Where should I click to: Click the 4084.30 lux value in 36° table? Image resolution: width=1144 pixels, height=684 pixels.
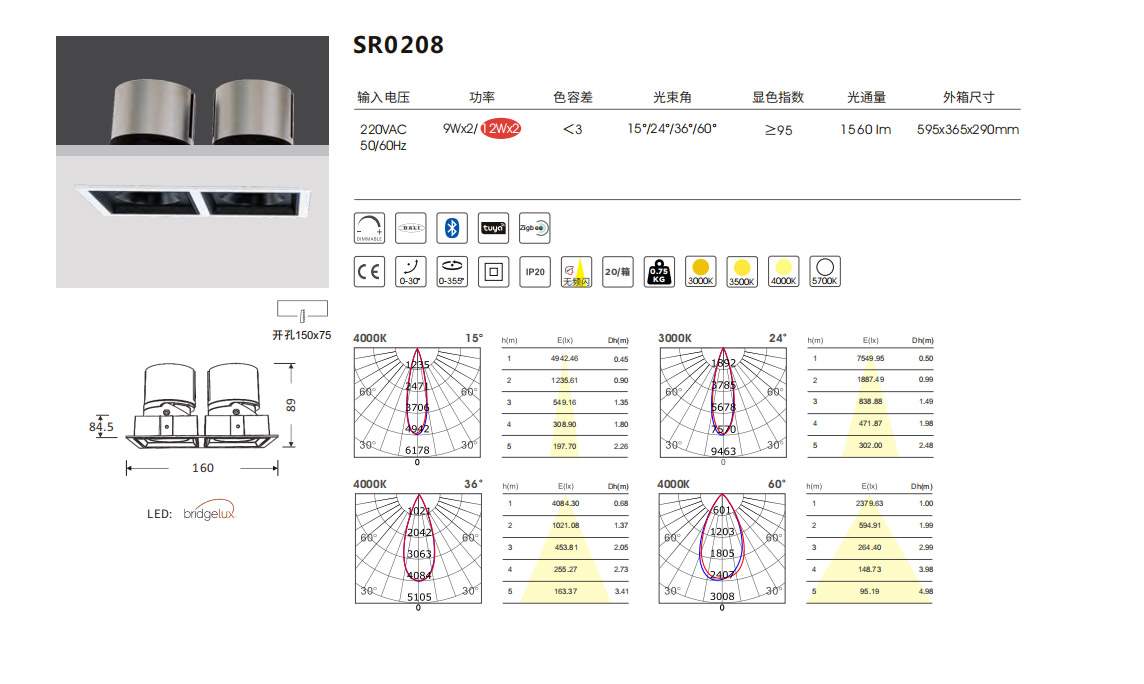565,503
